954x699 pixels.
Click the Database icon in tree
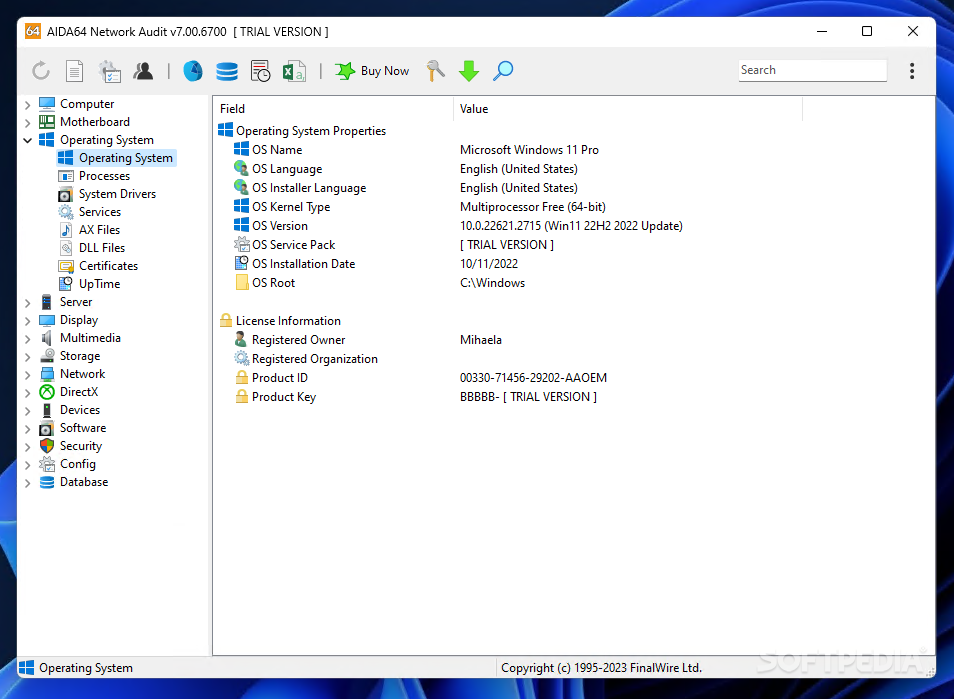click(47, 482)
